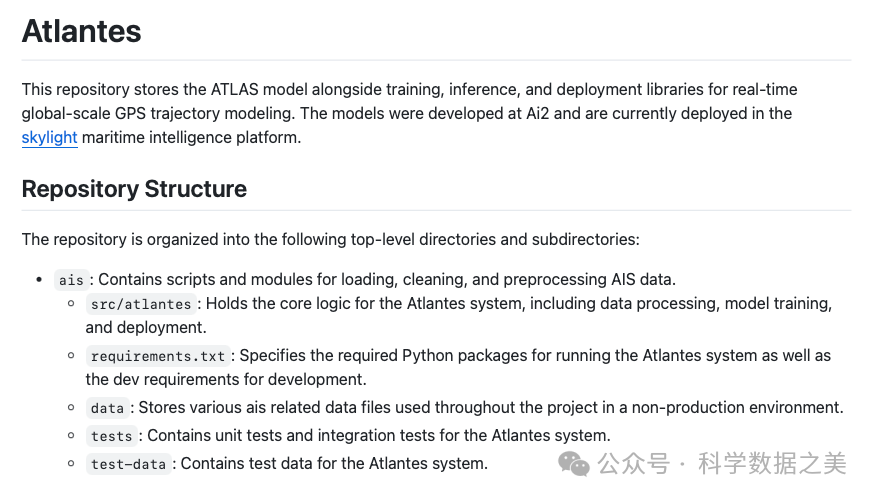This screenshot has width=874, height=498.
Task: Click the hollow bullet beside test-data
Action: coord(71,463)
